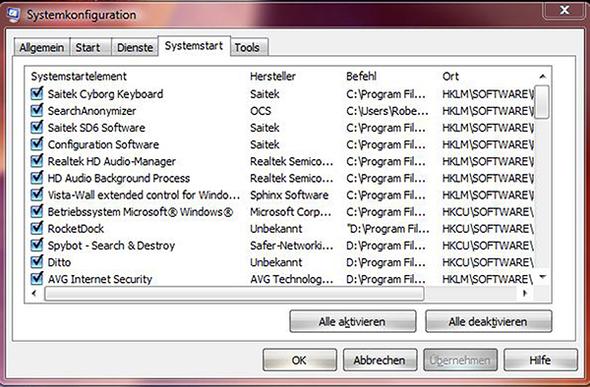Click the Alle deaktivieren button
Viewport: 590px width, 387px height.
pyautogui.click(x=488, y=322)
